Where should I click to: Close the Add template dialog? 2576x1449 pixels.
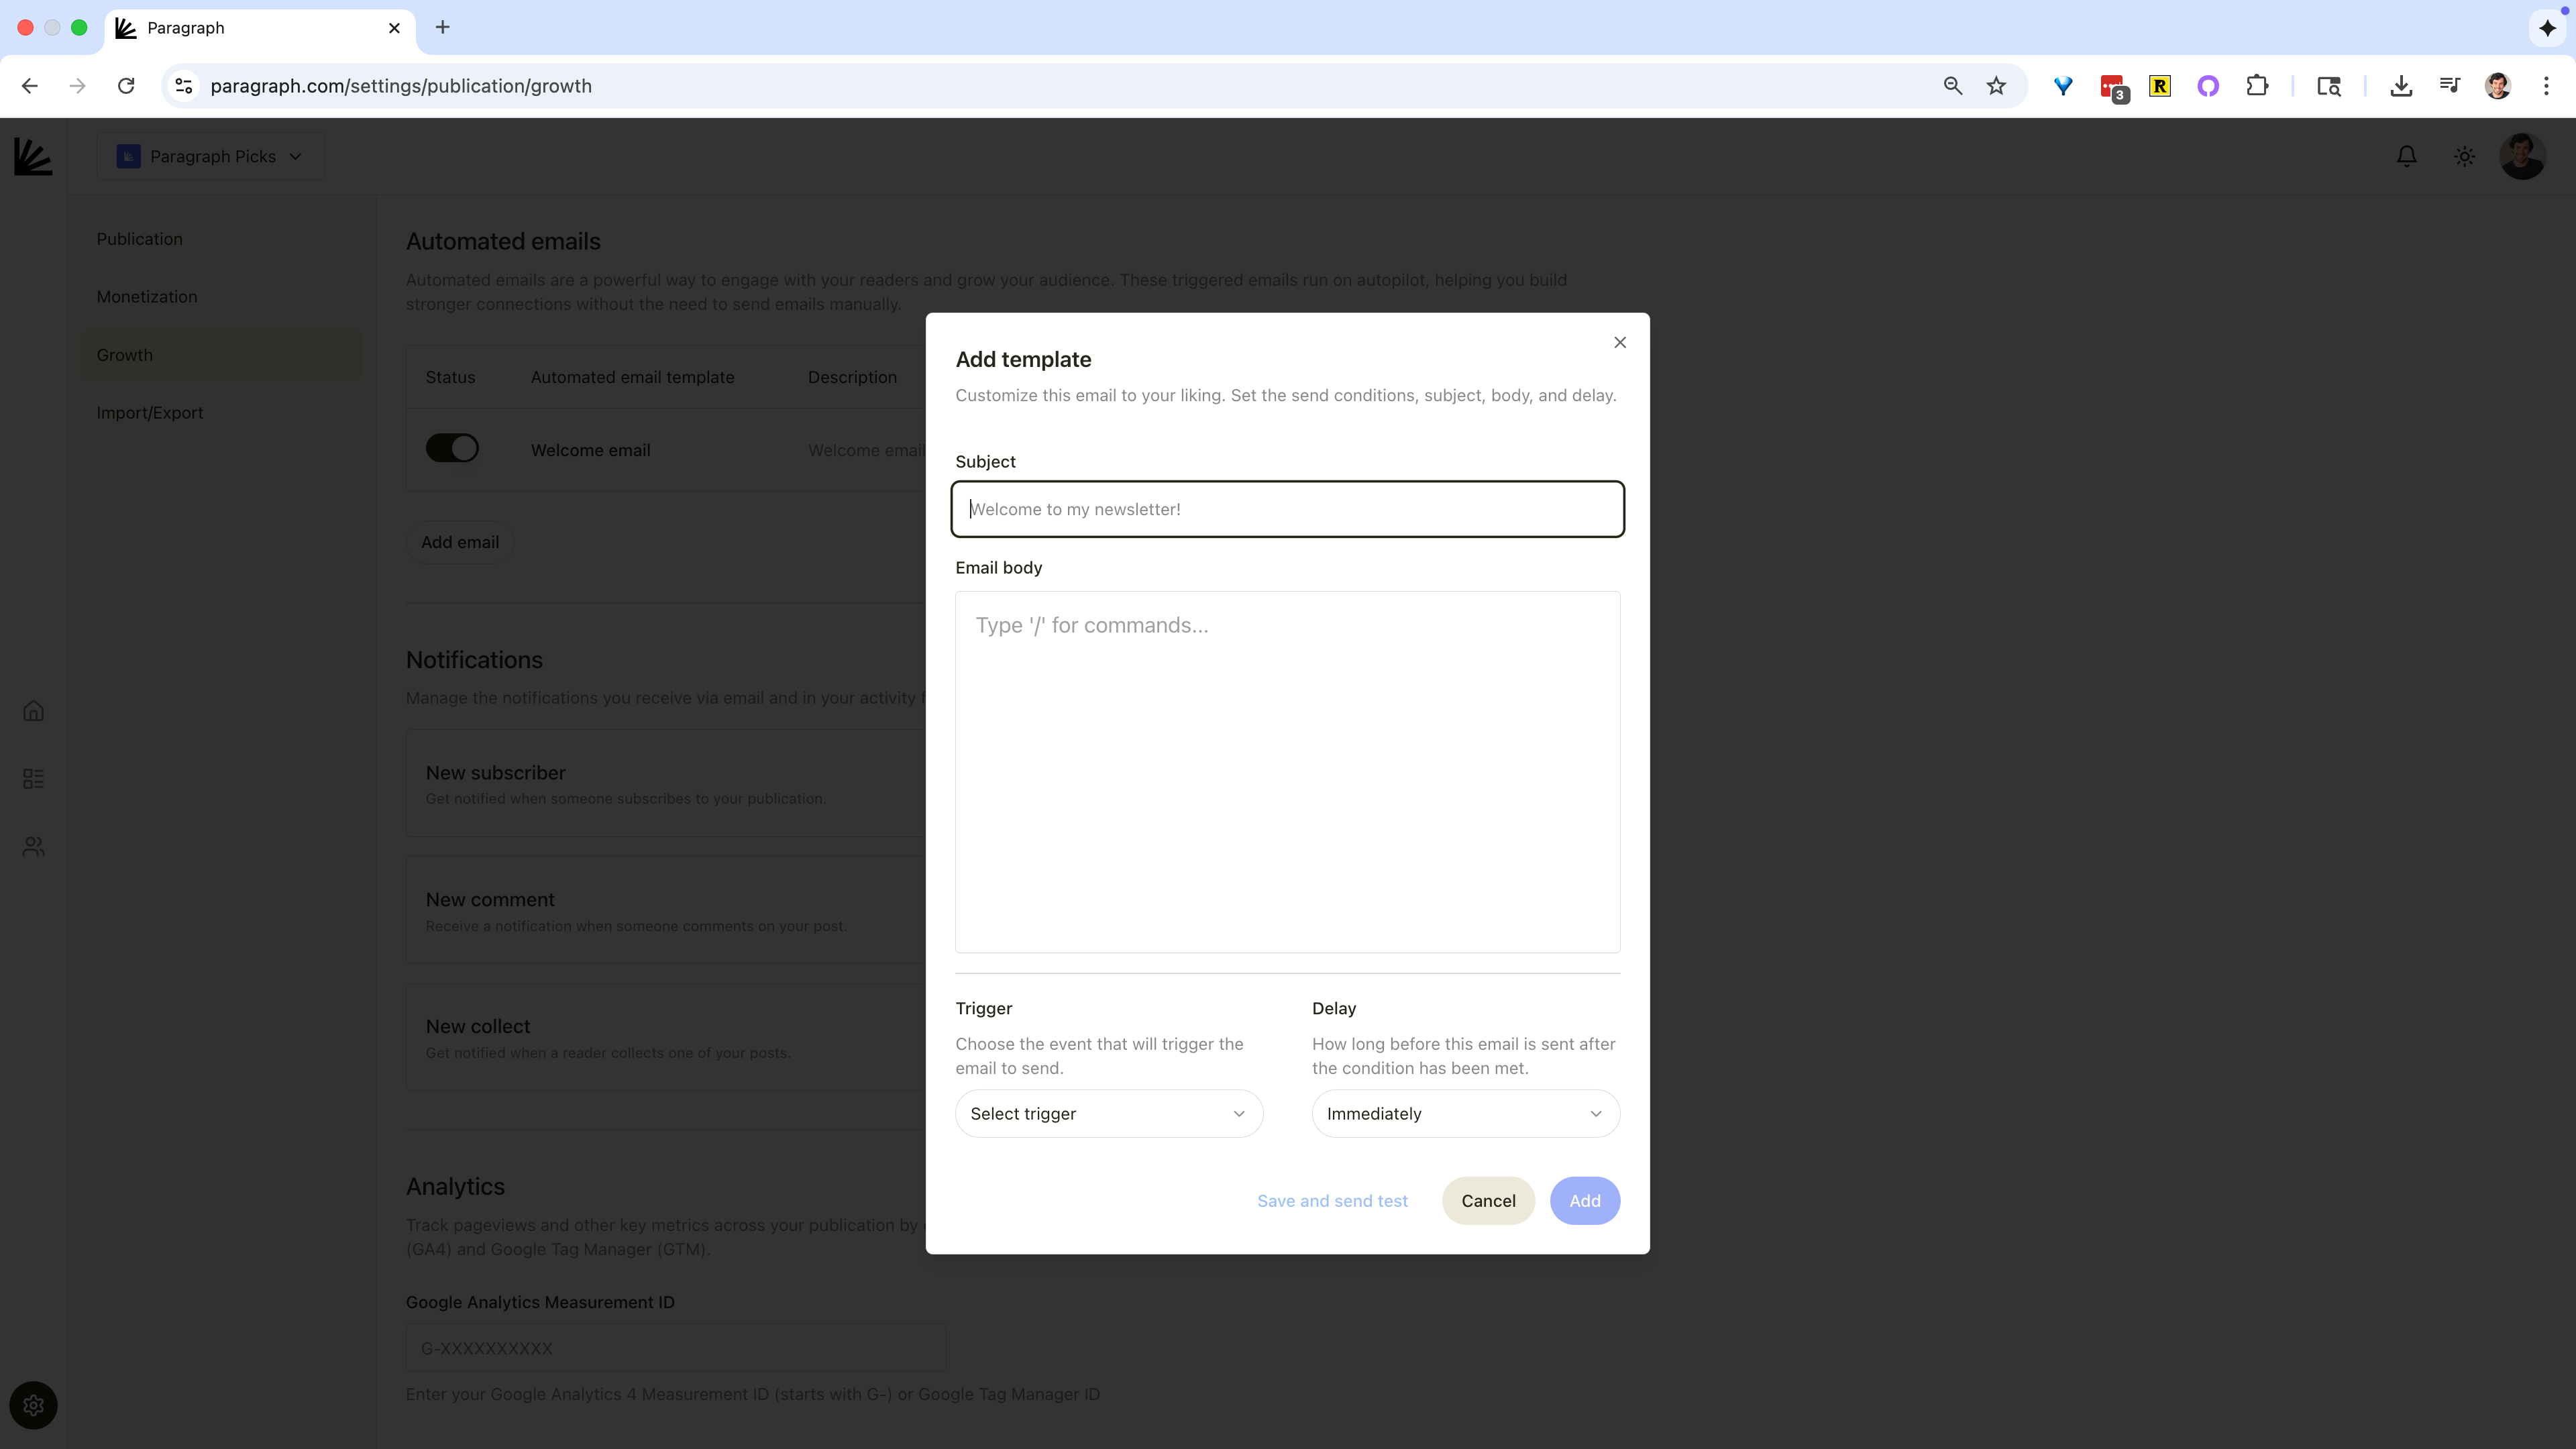(1620, 343)
